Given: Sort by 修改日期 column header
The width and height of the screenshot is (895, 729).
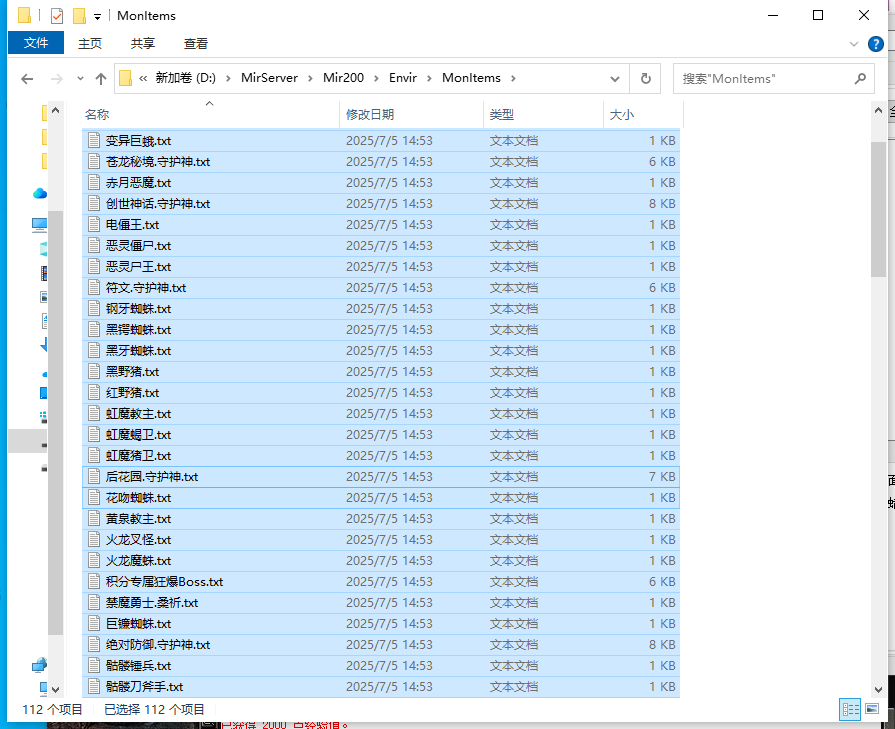Looking at the screenshot, I should pos(412,114).
